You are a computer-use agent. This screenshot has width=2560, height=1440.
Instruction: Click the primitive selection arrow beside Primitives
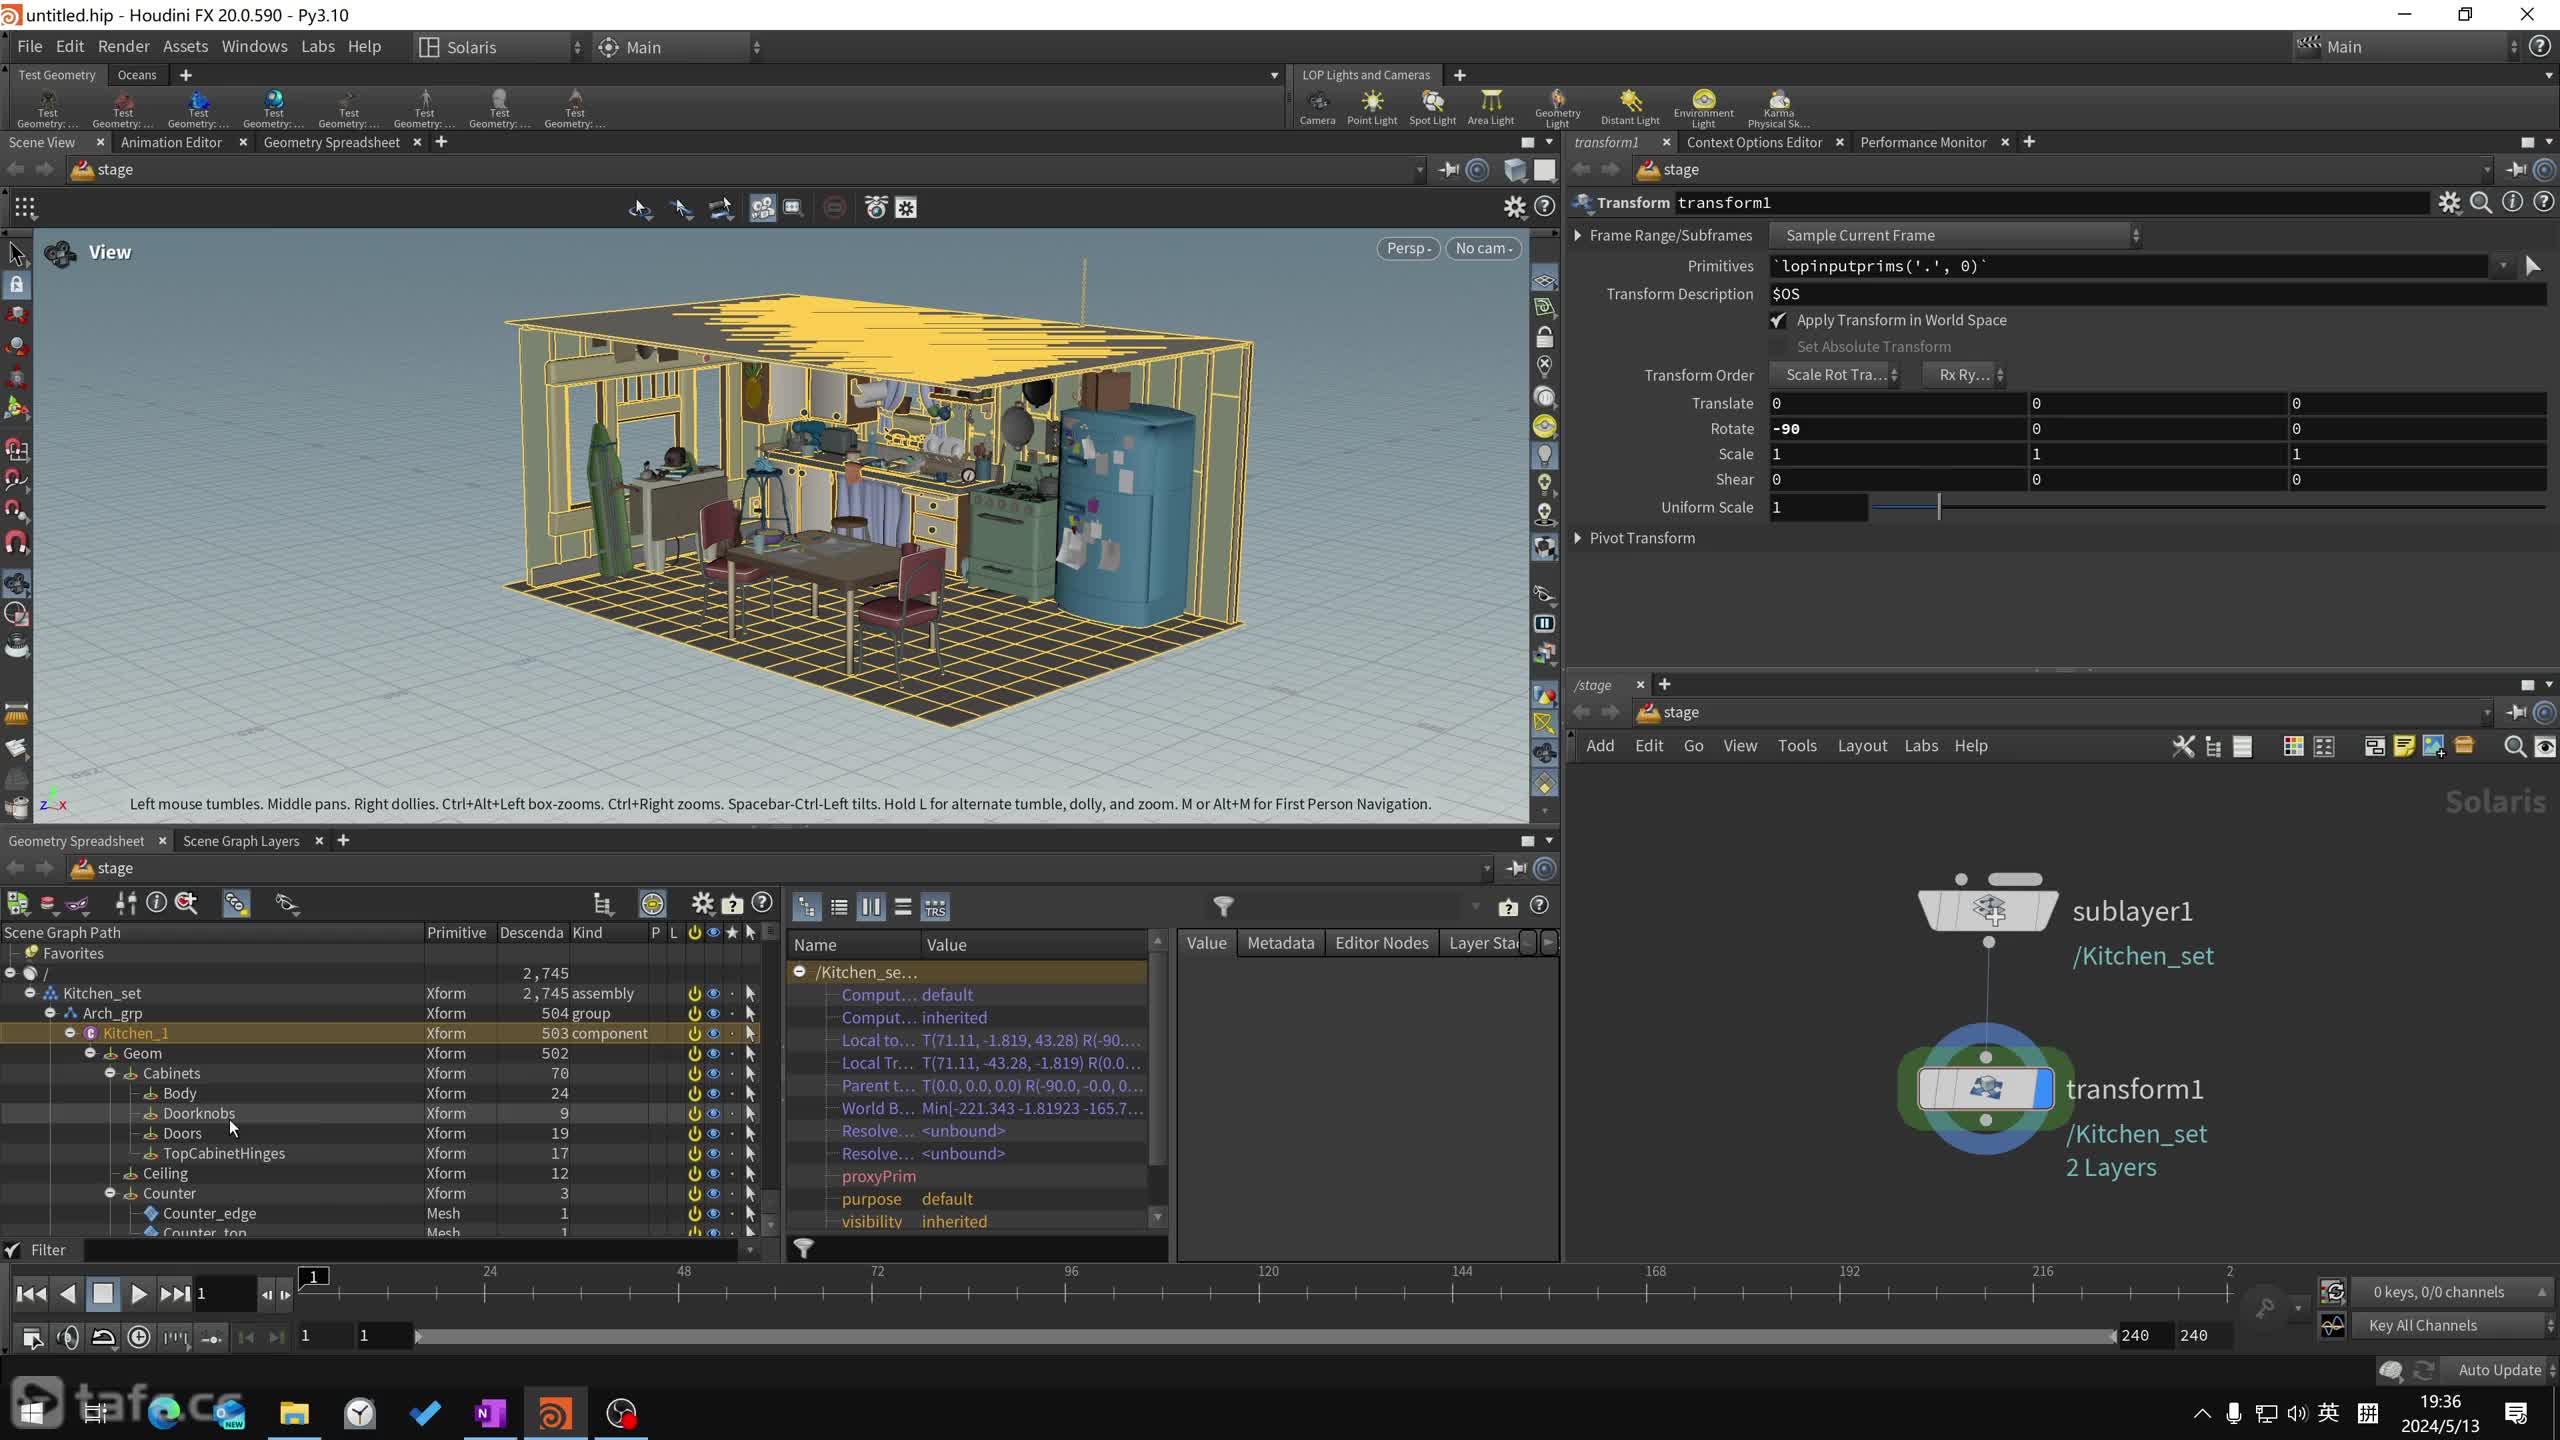coord(2532,266)
